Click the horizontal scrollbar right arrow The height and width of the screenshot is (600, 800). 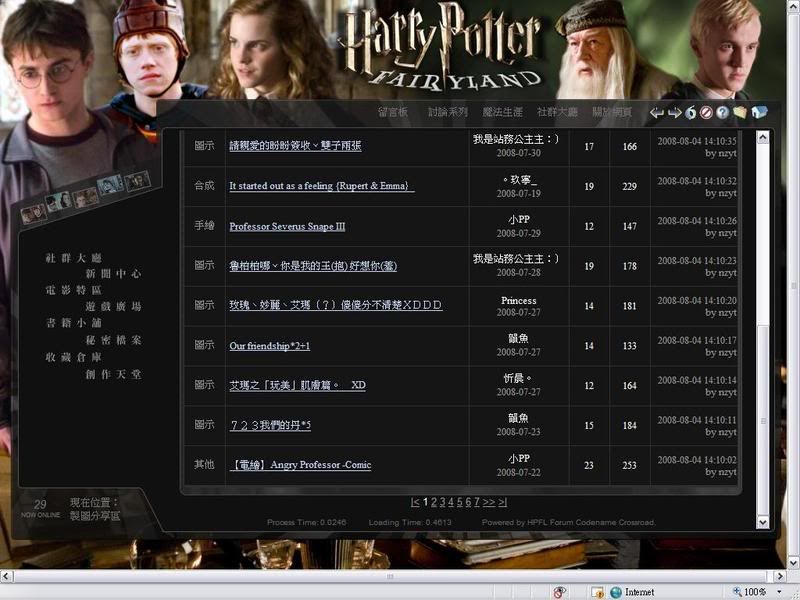point(780,577)
